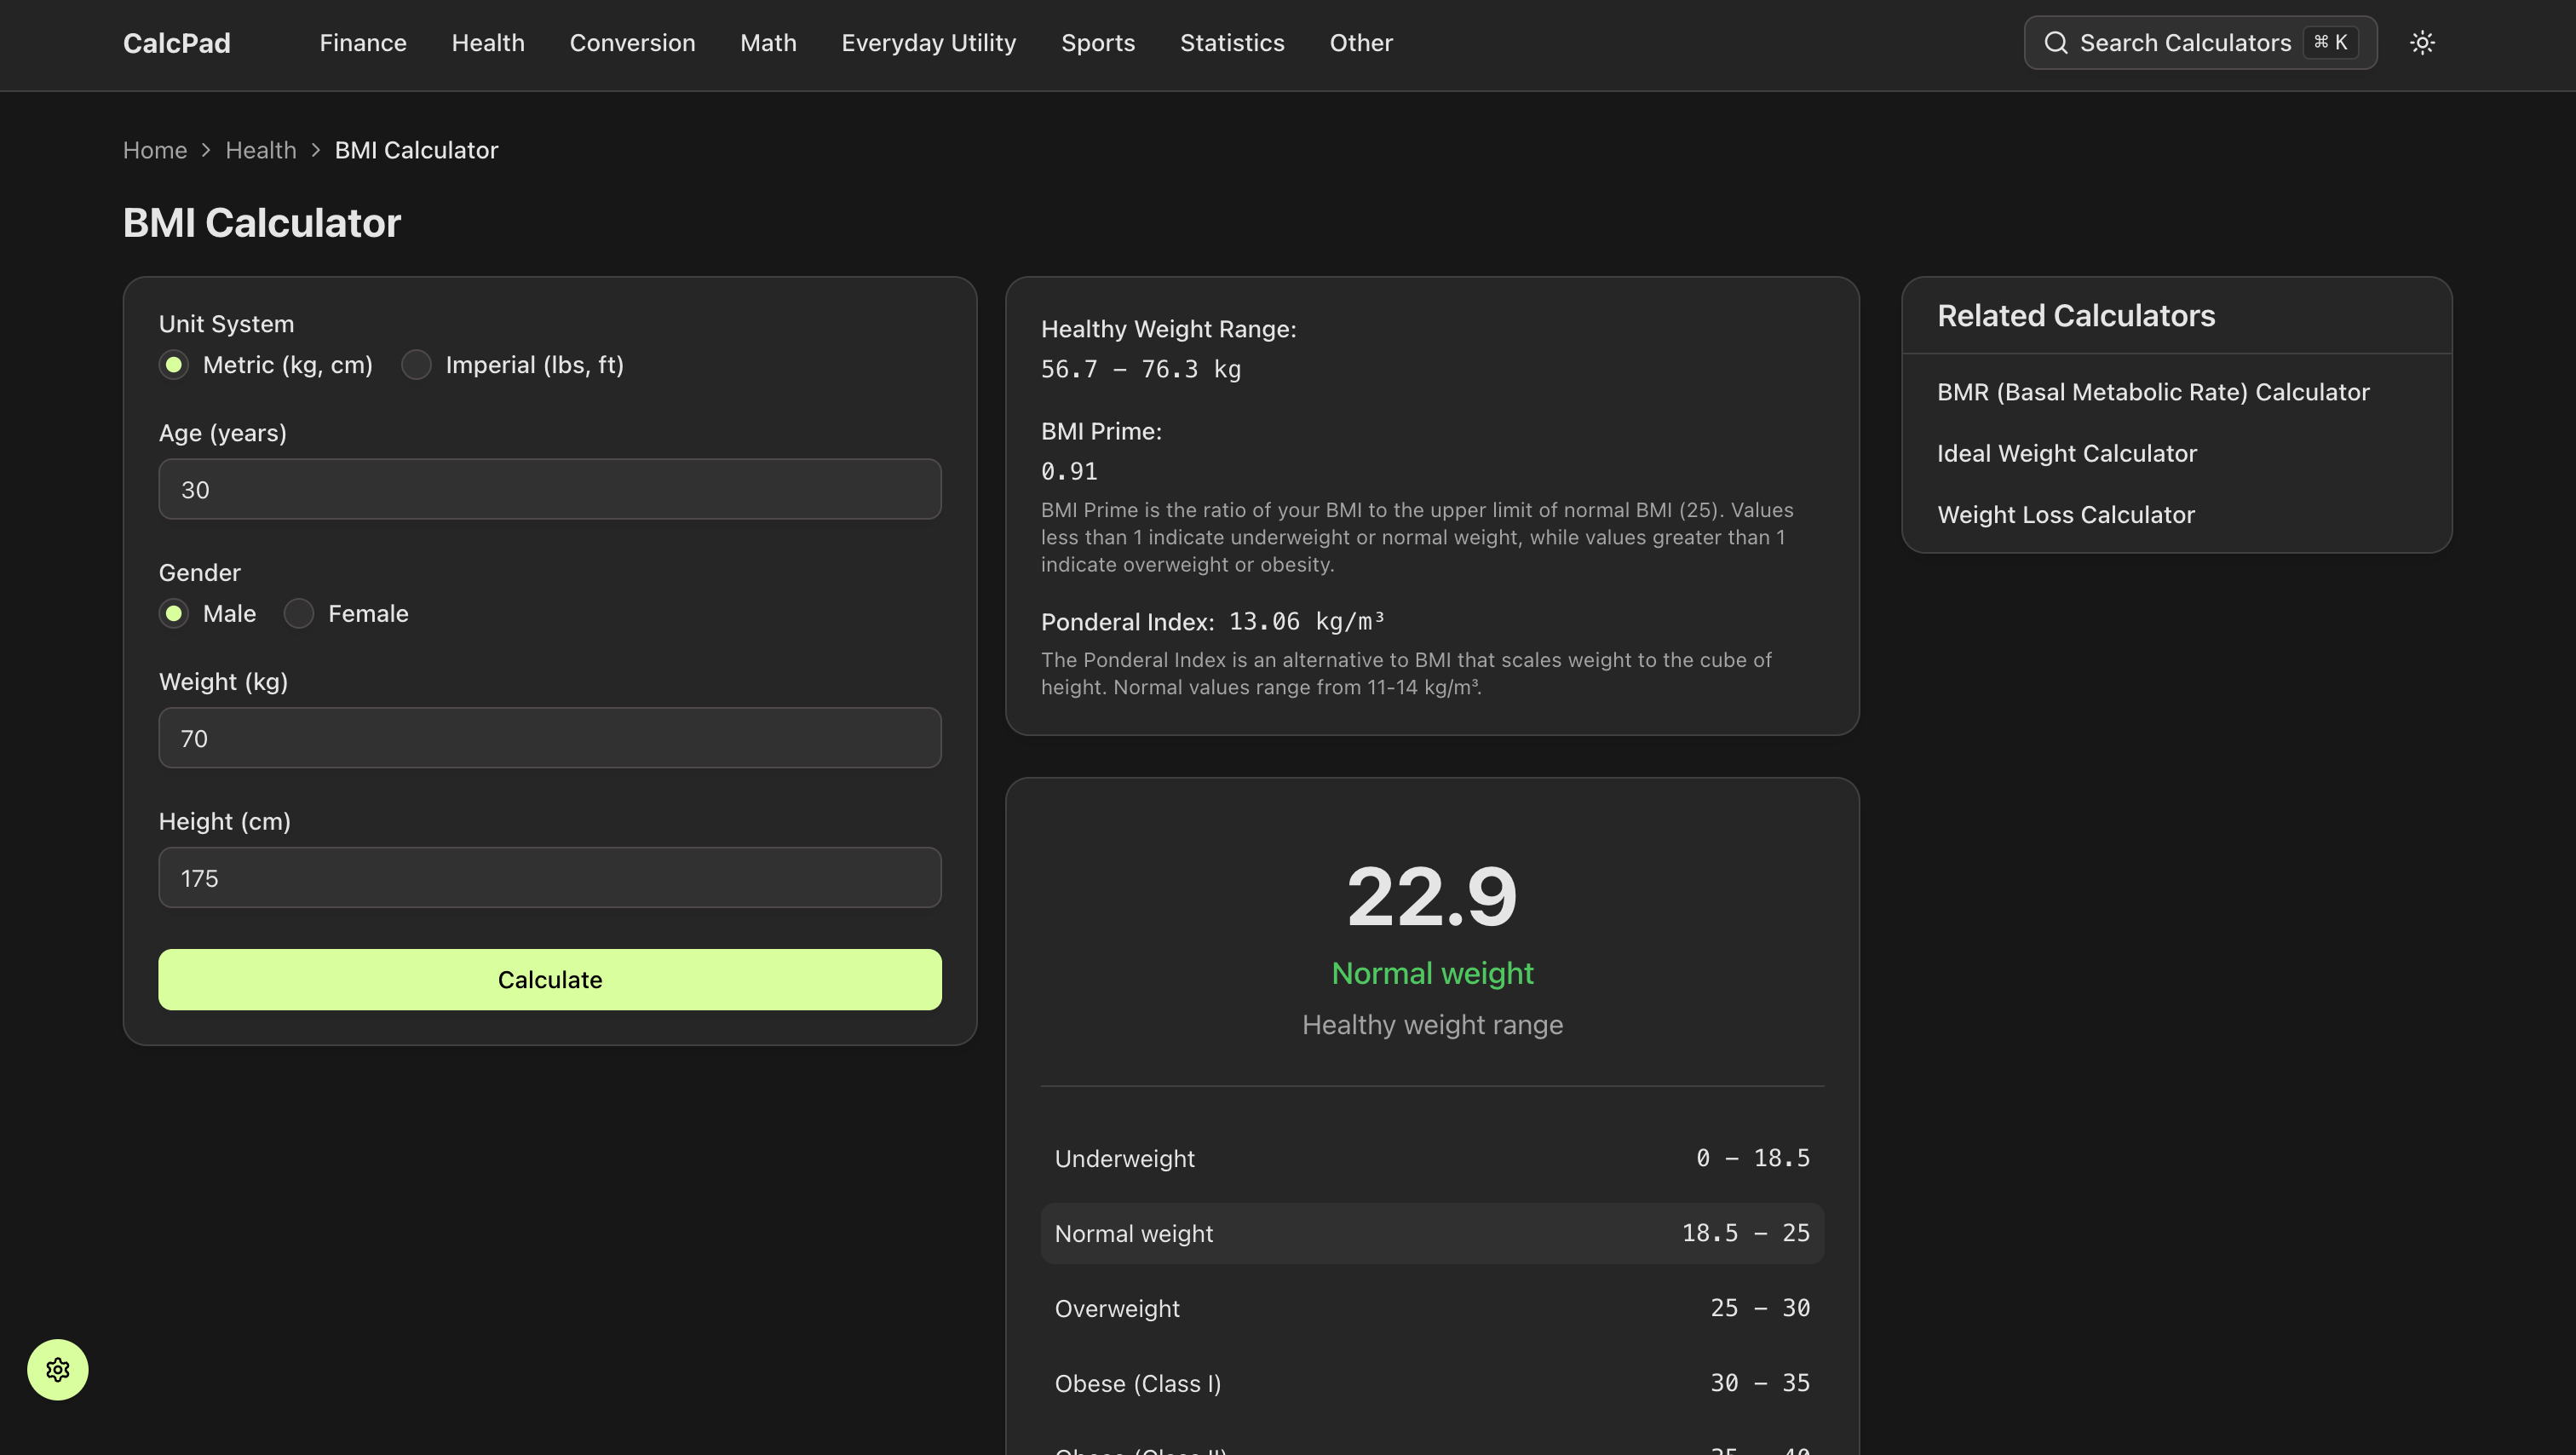Viewport: 2576px width, 1455px height.
Task: Open the Statistics menu
Action: point(1231,43)
